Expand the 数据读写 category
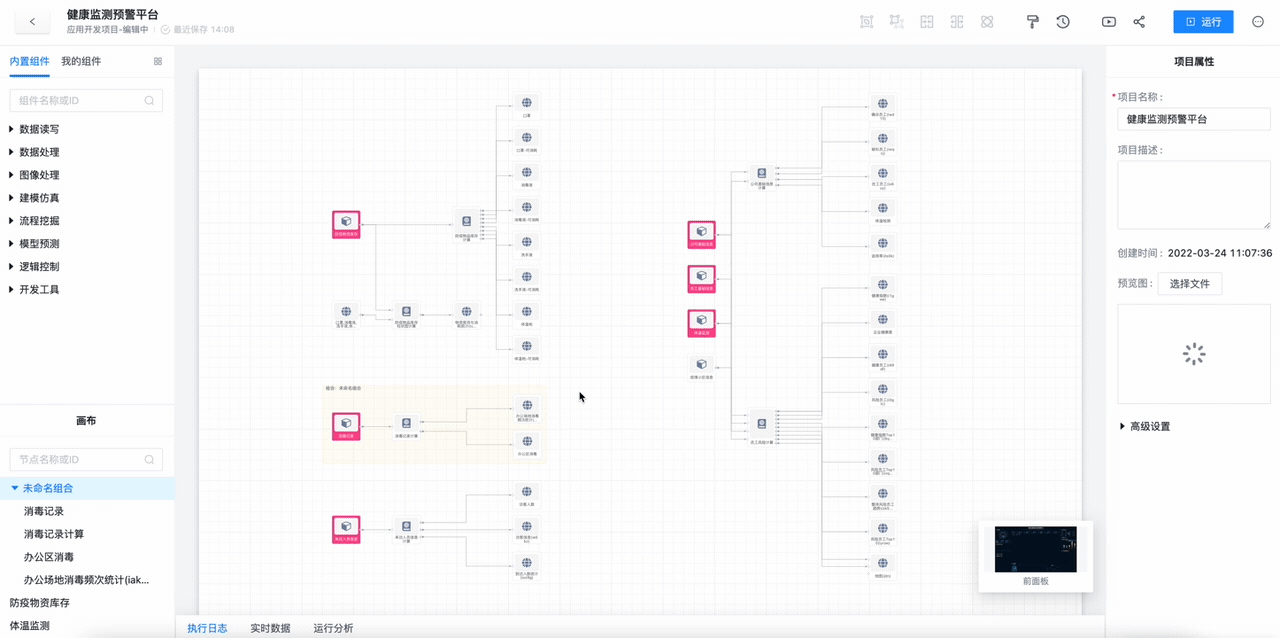This screenshot has height=638, width=1280. 12,129
